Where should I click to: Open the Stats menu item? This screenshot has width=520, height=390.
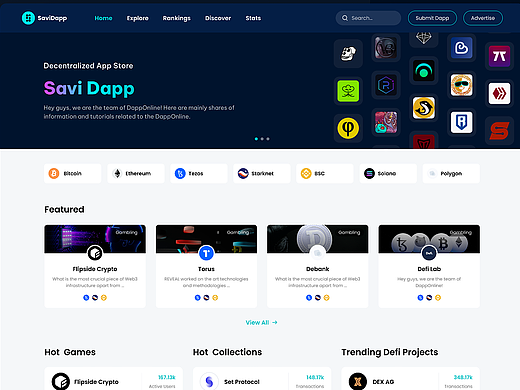(x=253, y=18)
